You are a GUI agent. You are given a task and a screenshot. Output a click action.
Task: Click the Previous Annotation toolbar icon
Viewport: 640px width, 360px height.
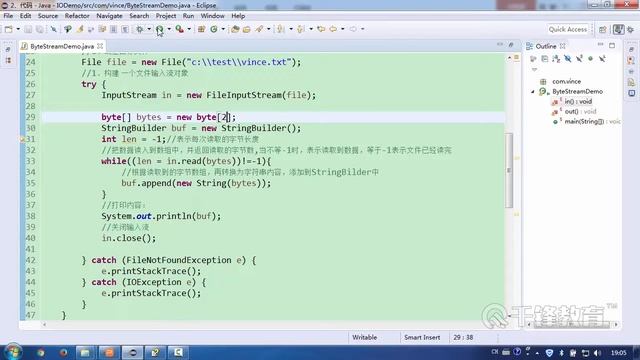click(300, 29)
